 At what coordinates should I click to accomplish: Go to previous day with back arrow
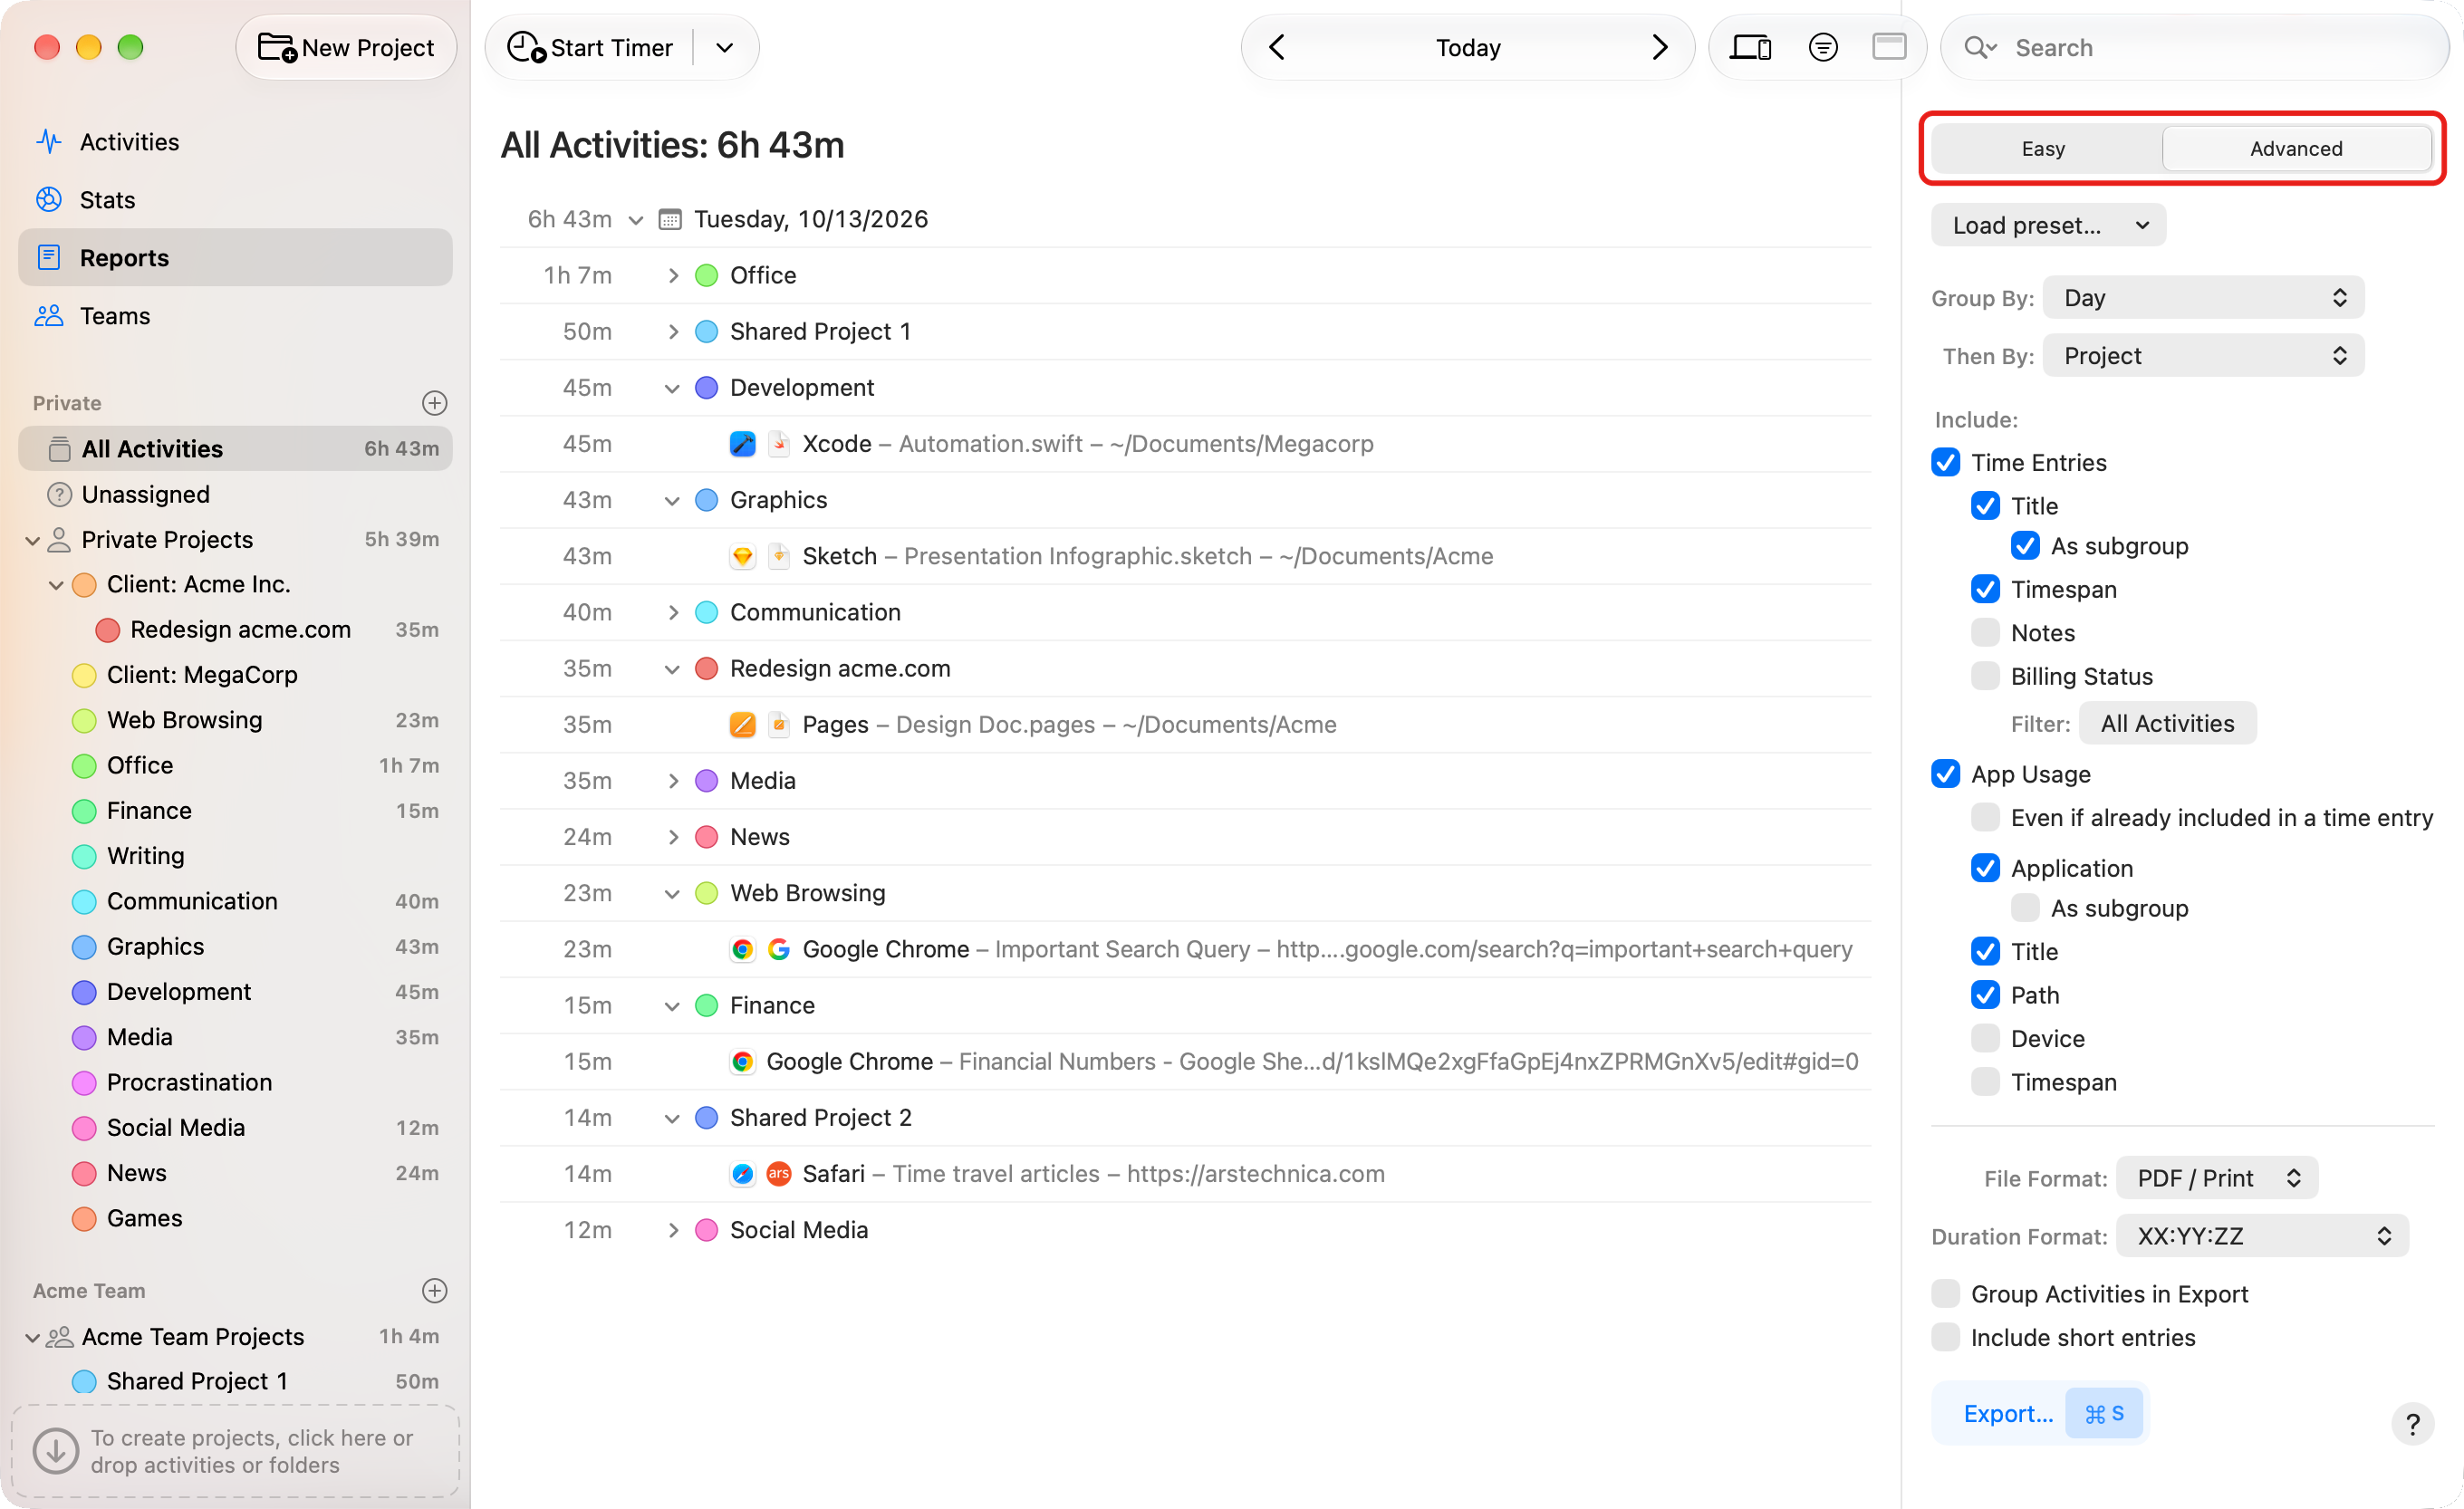(1277, 47)
